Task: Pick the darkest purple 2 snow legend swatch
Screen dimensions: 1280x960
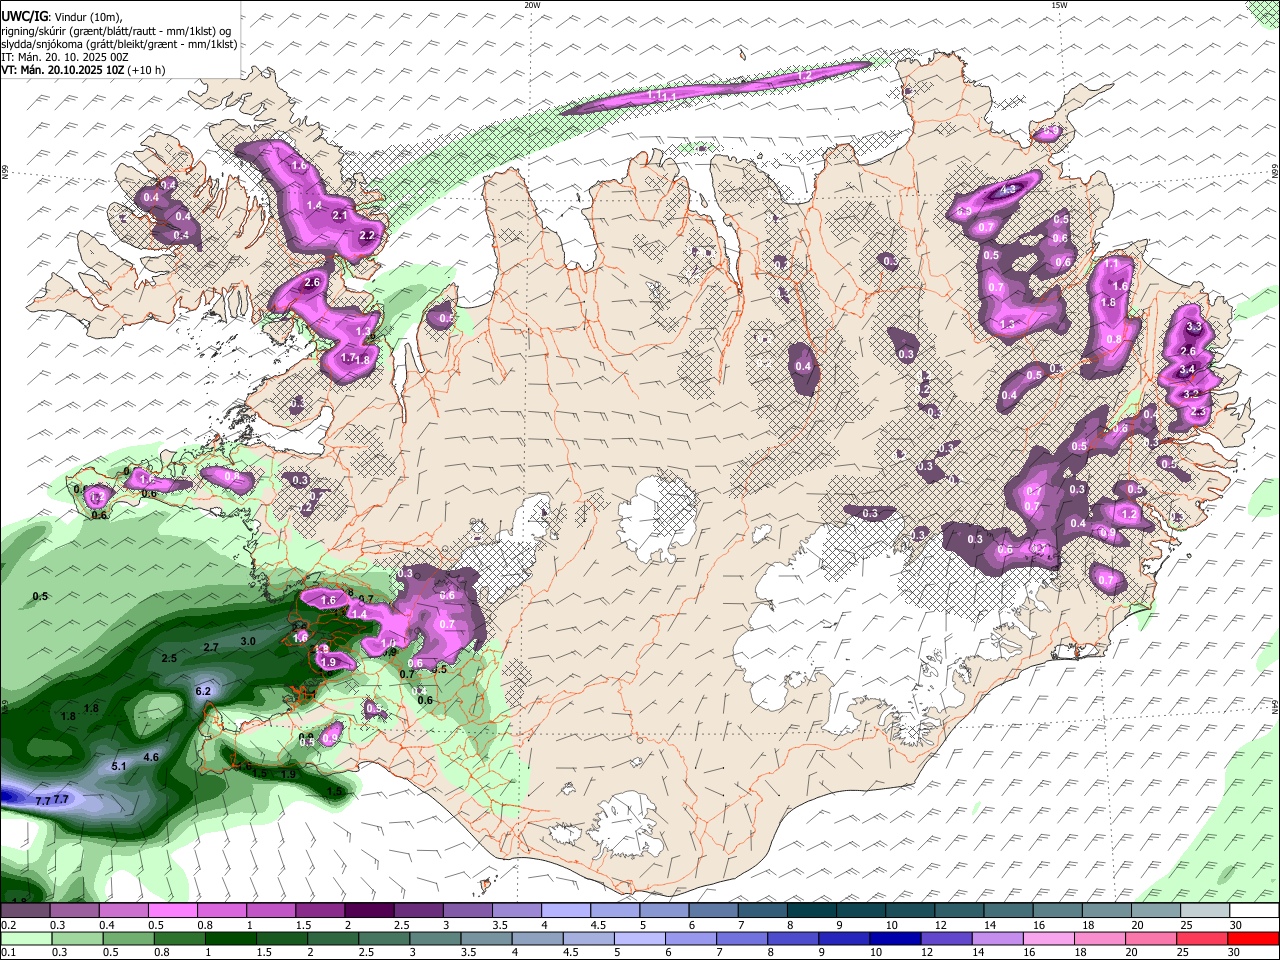Action: [x=369, y=911]
